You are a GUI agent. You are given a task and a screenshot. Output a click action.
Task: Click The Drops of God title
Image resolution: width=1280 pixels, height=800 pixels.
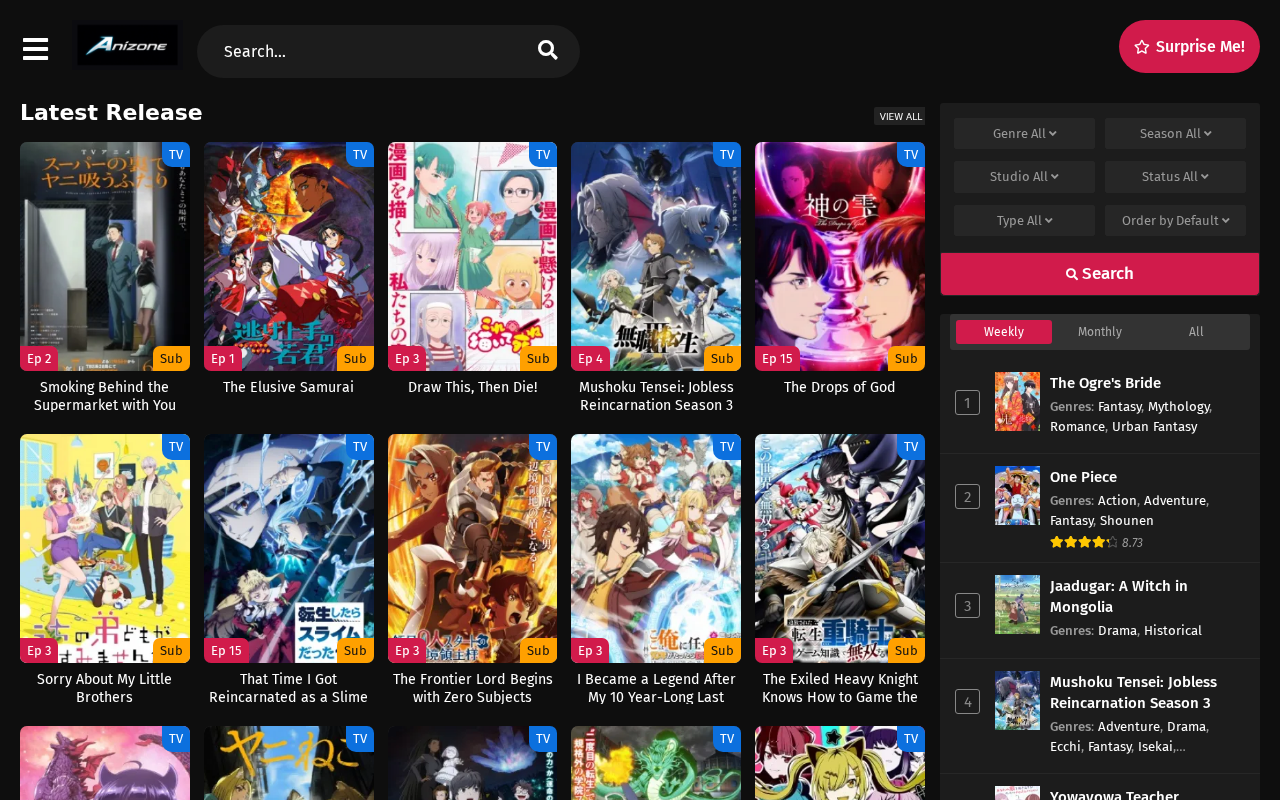(x=840, y=387)
